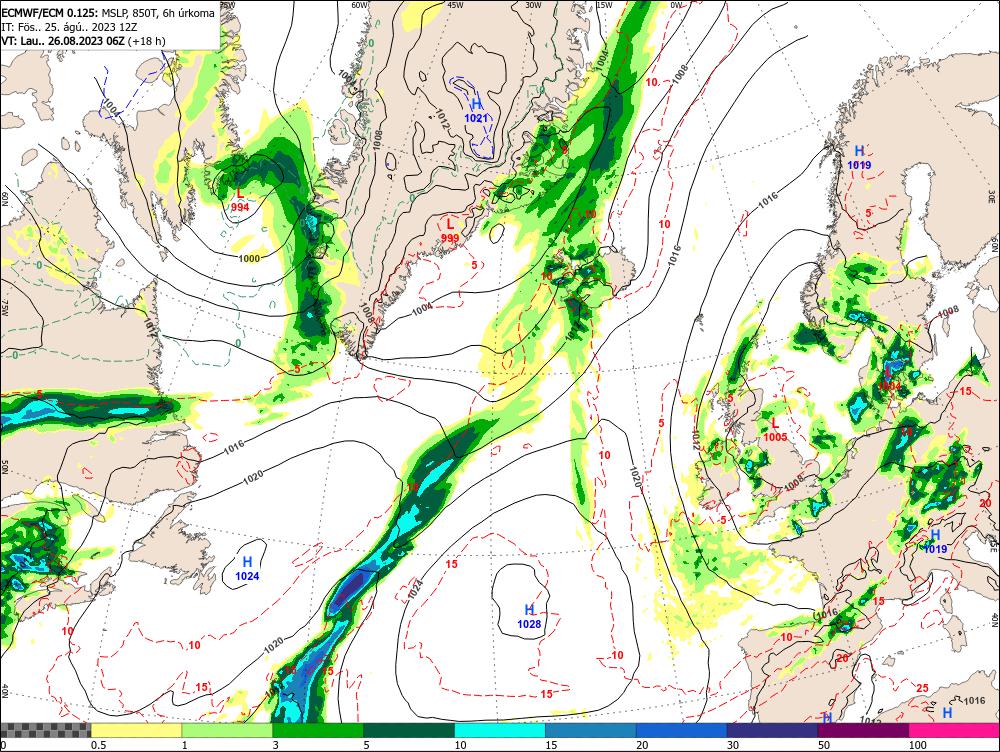The width and height of the screenshot is (1000, 752).
Task: Click the '0W' longitude label
Action: [676, 5]
